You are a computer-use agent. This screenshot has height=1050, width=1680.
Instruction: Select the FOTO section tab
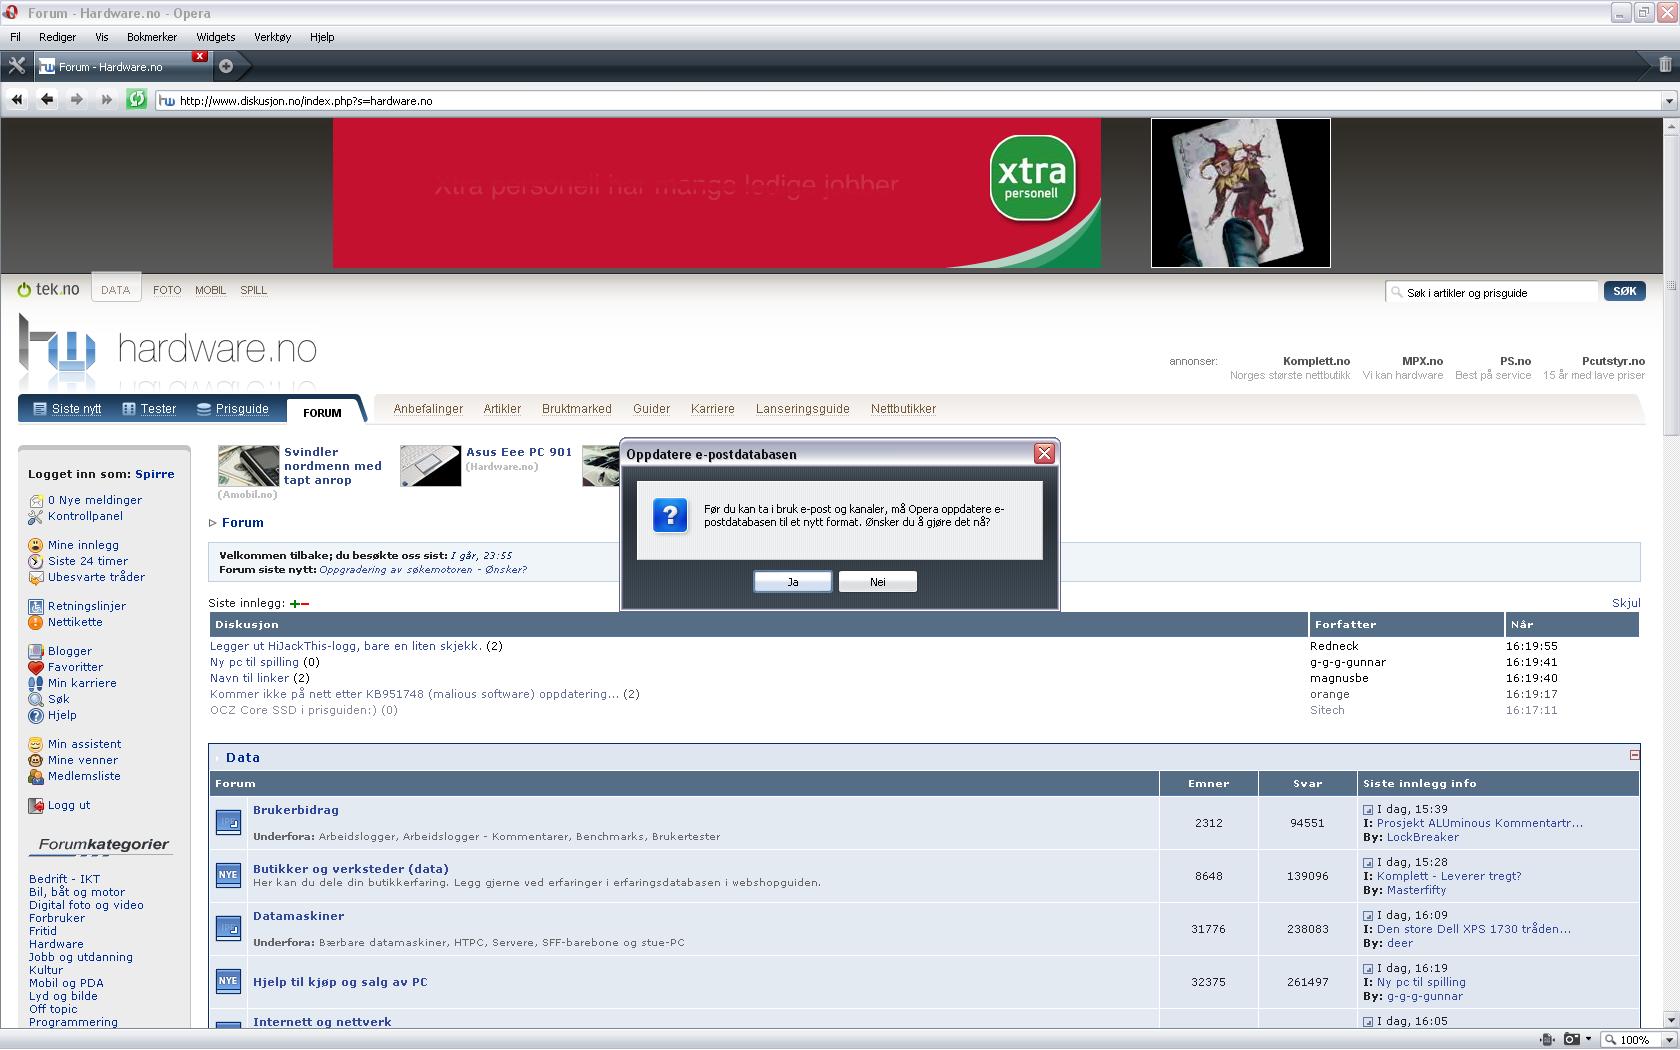click(x=167, y=290)
